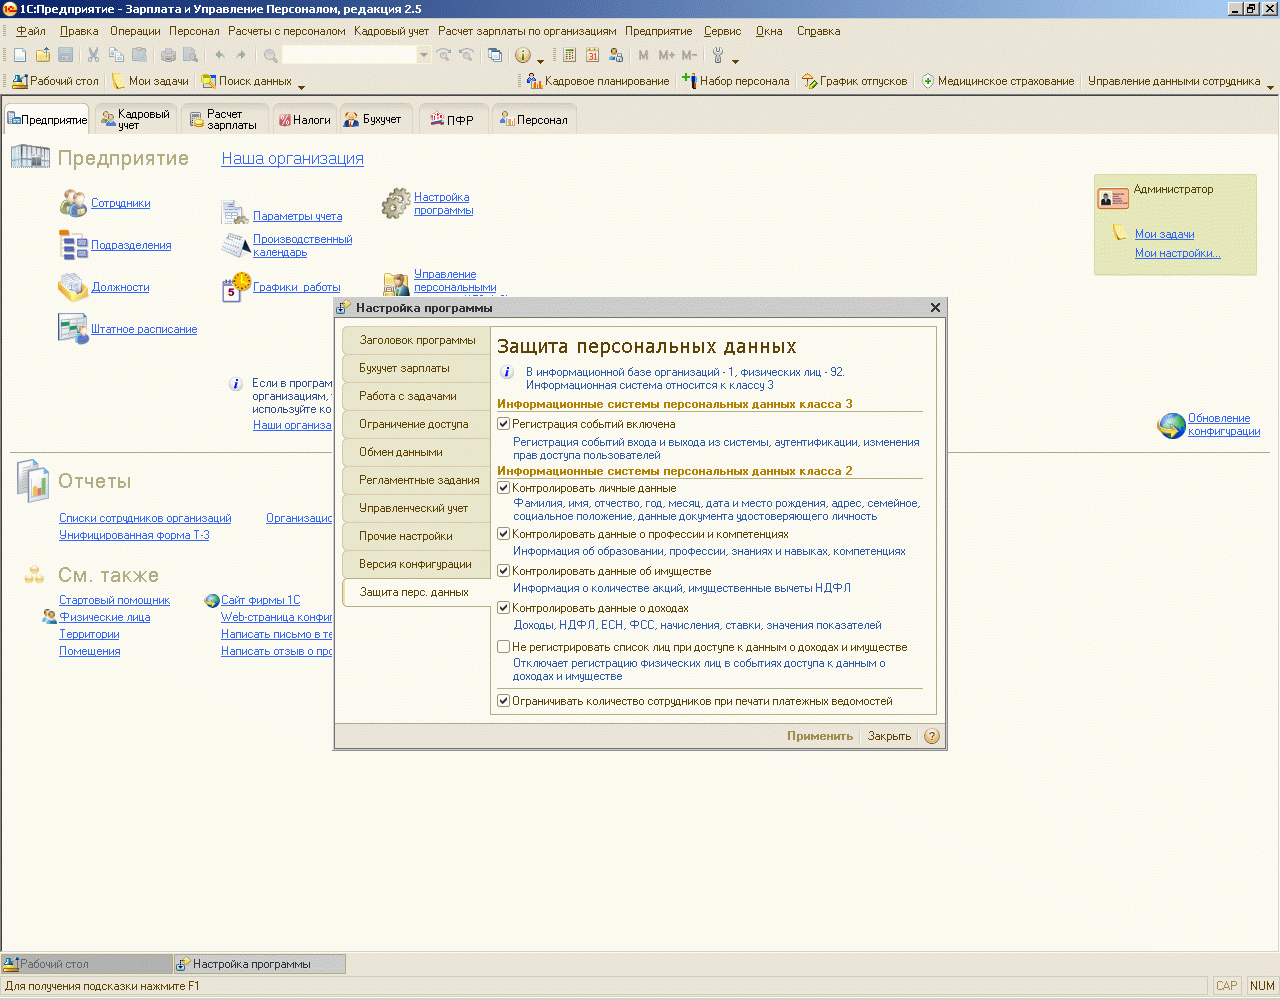Switch to Рабочий стол window in taskbar
Screen dimensions: 1280x1000
[87, 964]
